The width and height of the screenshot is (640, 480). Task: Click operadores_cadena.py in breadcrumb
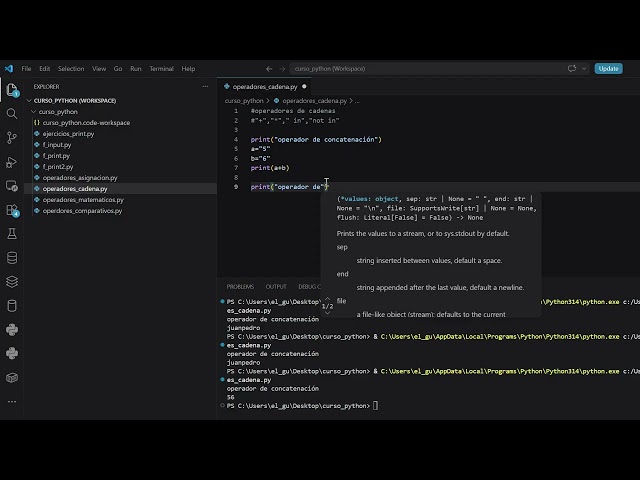click(314, 100)
